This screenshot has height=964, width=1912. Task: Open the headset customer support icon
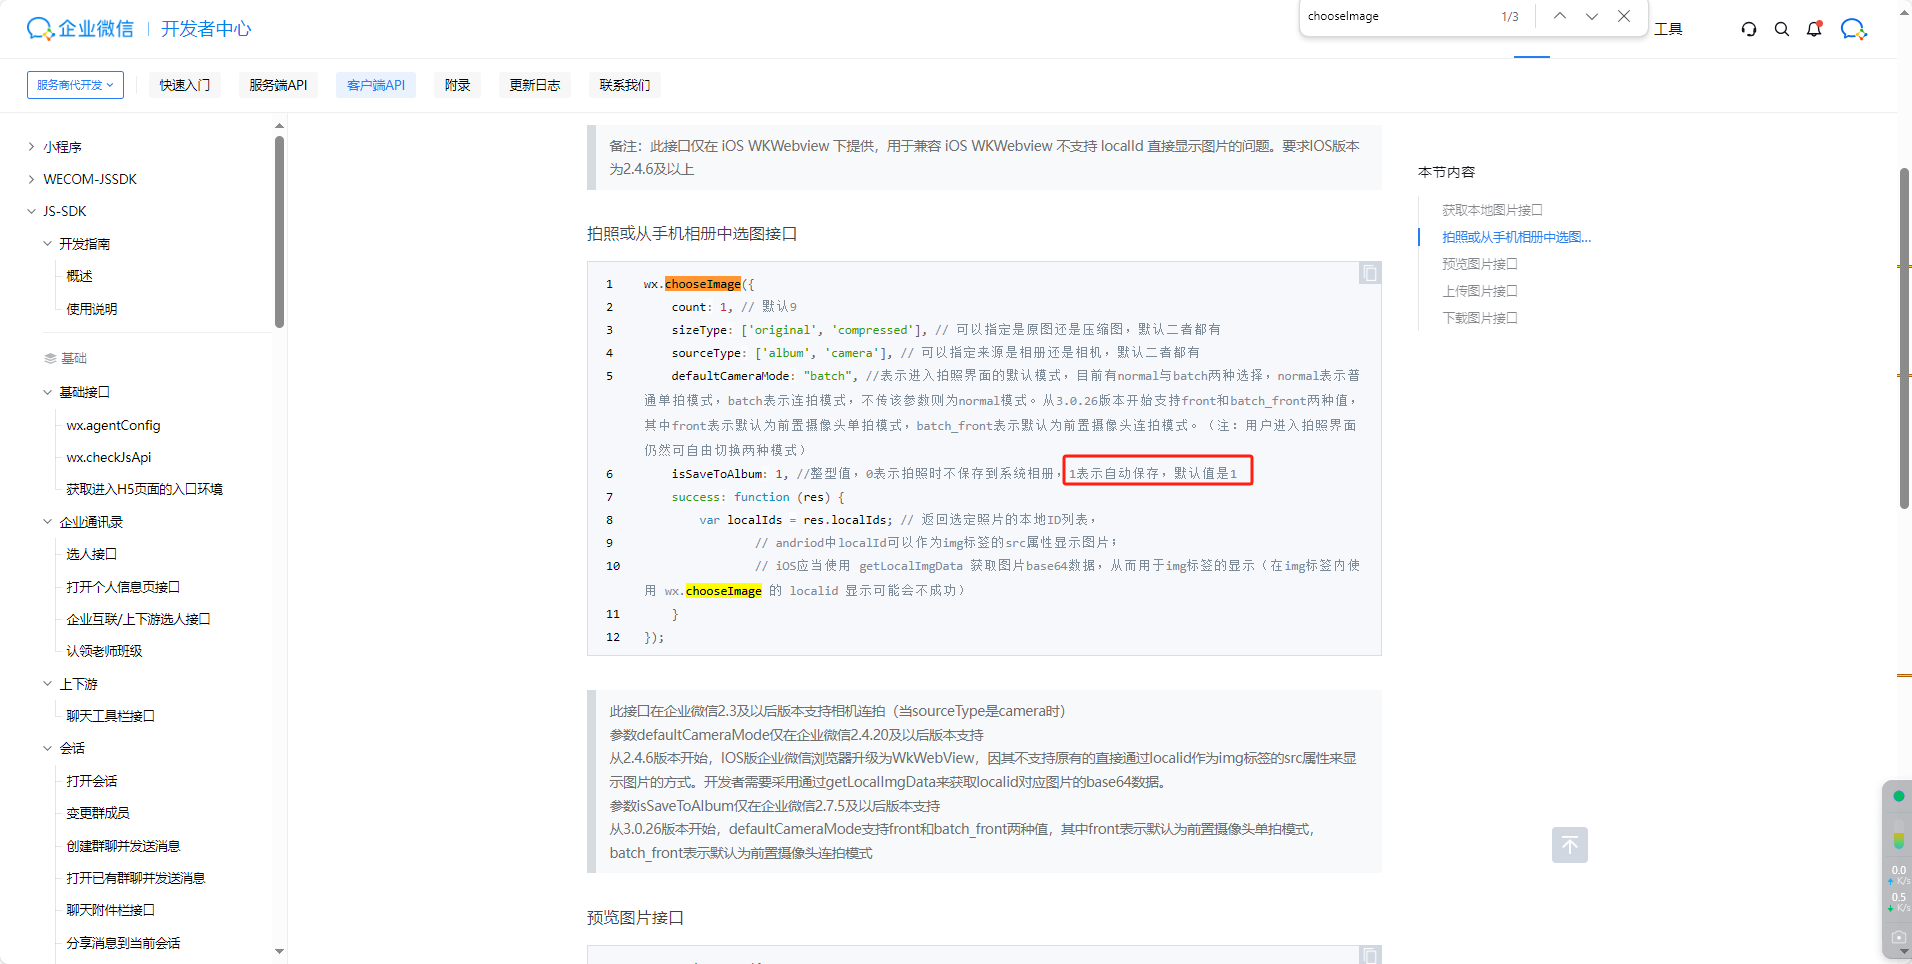point(1748,29)
